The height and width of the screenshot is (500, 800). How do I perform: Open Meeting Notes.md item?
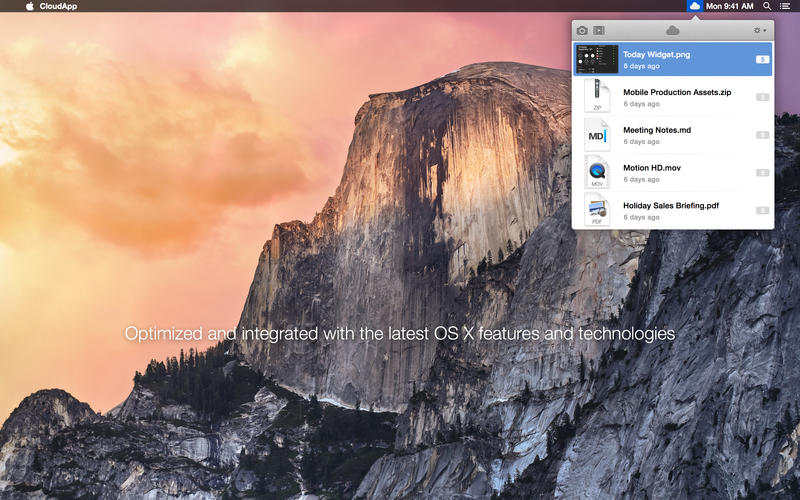click(x=657, y=130)
